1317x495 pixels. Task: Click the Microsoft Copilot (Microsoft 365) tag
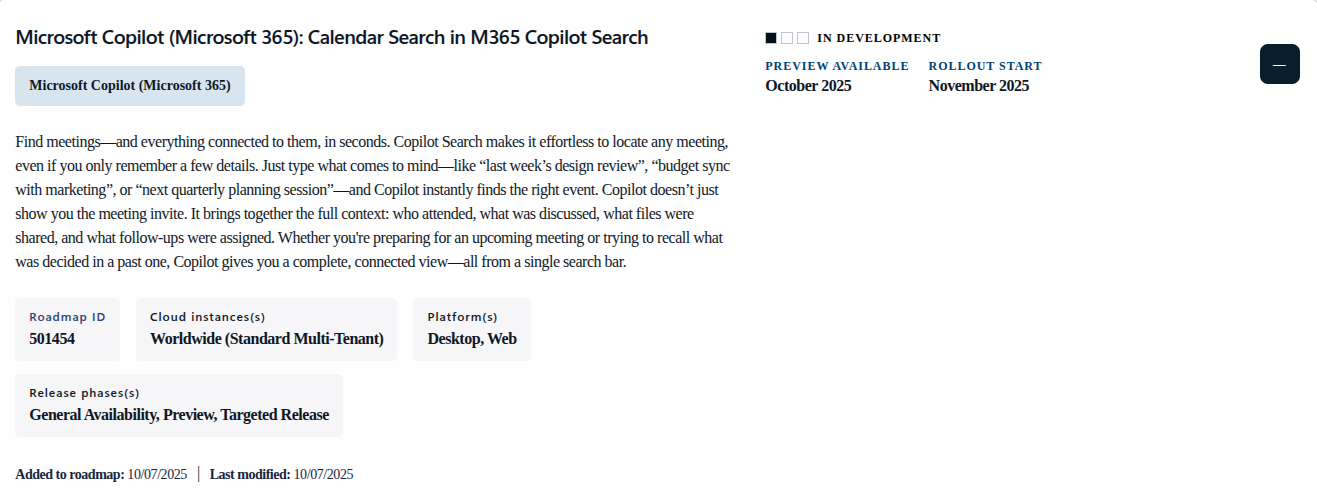pyautogui.click(x=130, y=86)
